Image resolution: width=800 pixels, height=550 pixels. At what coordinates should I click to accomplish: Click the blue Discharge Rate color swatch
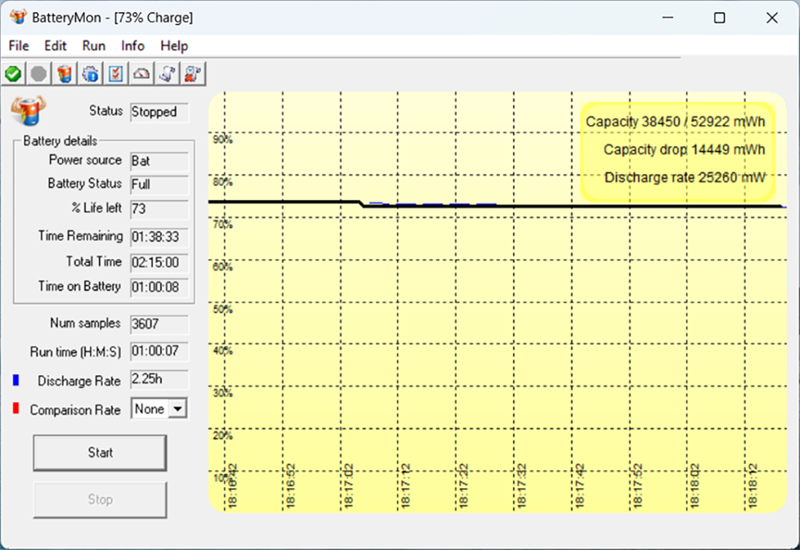16,380
